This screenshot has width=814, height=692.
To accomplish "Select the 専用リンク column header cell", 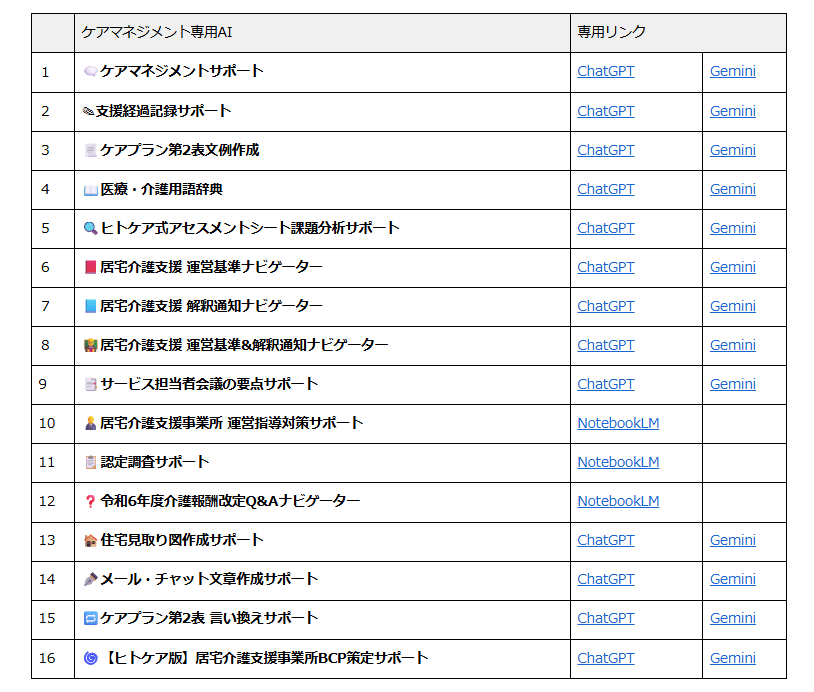I will coord(678,32).
